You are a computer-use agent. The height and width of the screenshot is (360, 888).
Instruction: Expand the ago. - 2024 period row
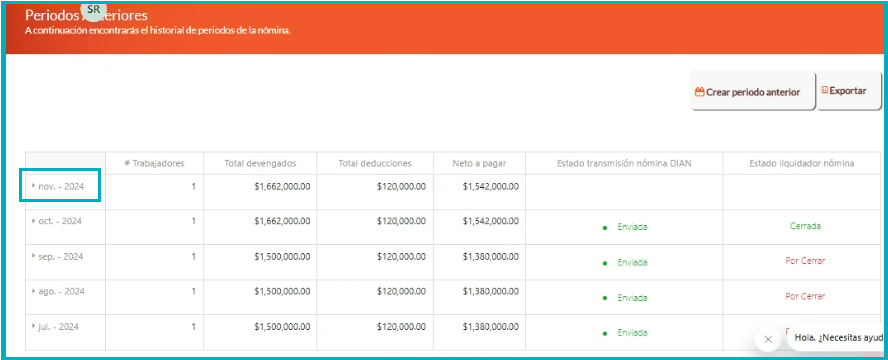(33, 292)
